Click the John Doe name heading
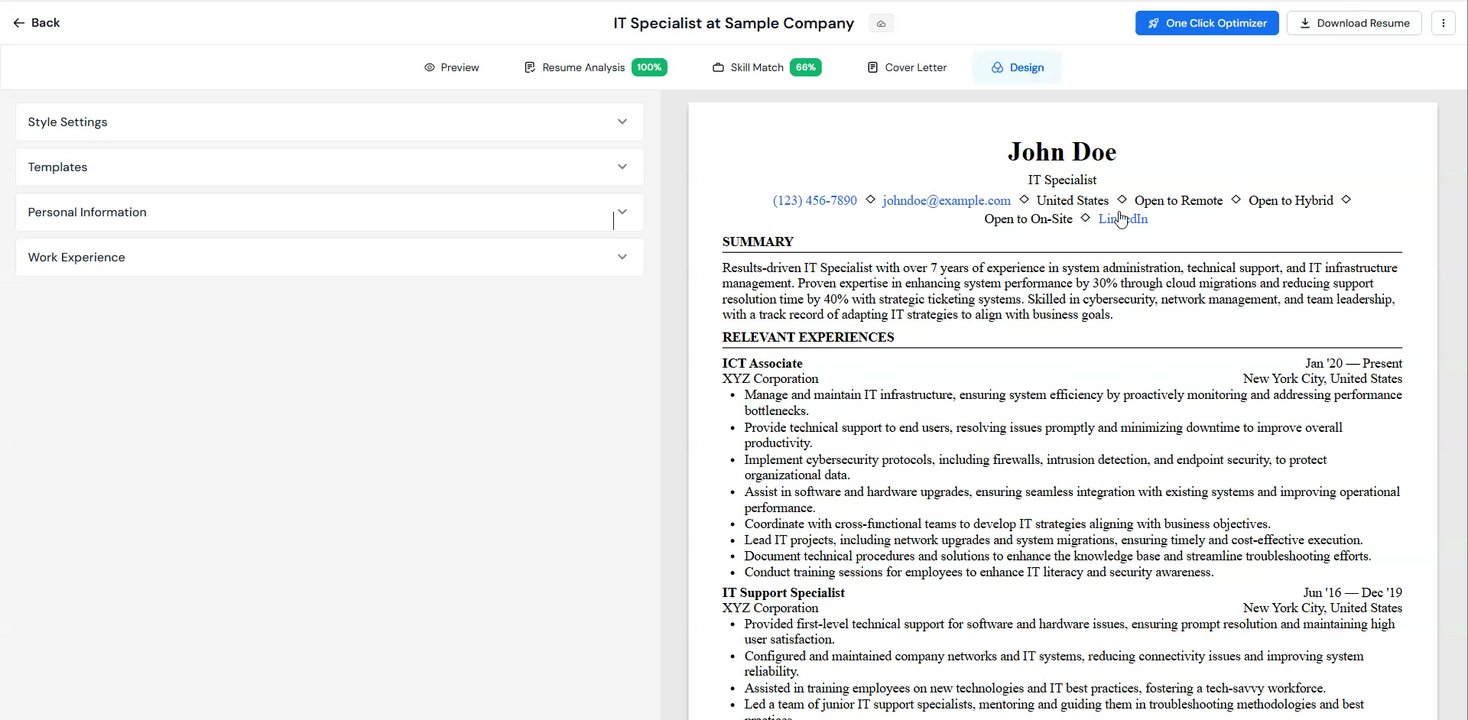 [x=1062, y=152]
